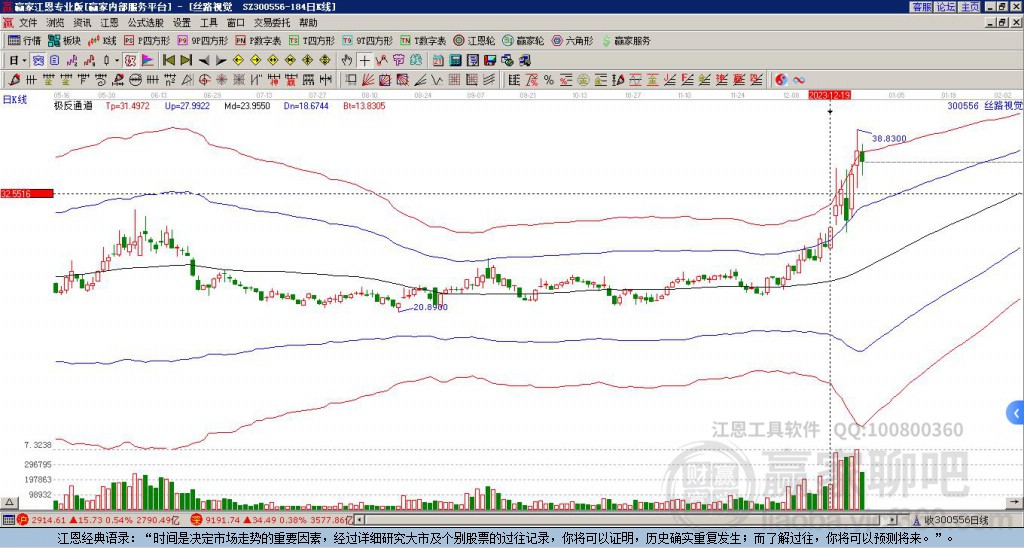Image resolution: width=1024 pixels, height=548 pixels.
Task: Click the 主页 homepage button
Action: pyautogui.click(x=969, y=7)
